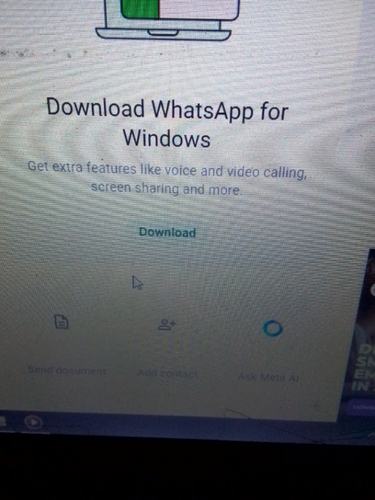Select the 'Add contact' label
The image size is (375, 500).
[168, 374]
